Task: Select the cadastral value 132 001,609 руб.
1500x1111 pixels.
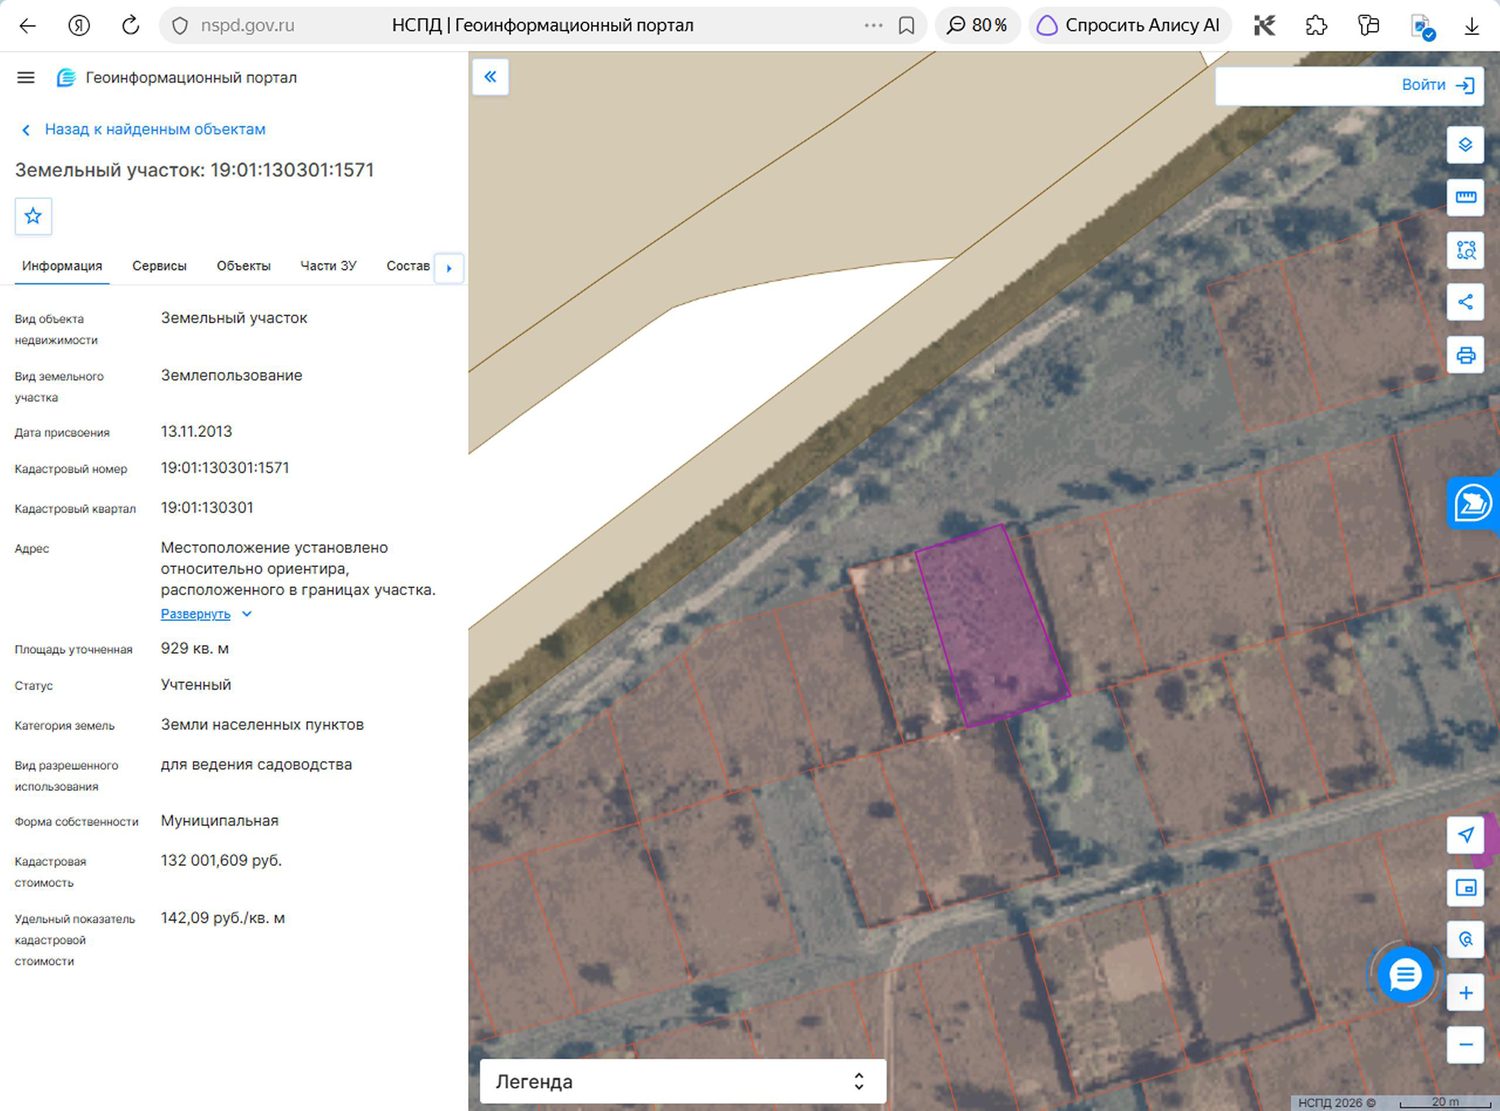Action: coord(221,861)
